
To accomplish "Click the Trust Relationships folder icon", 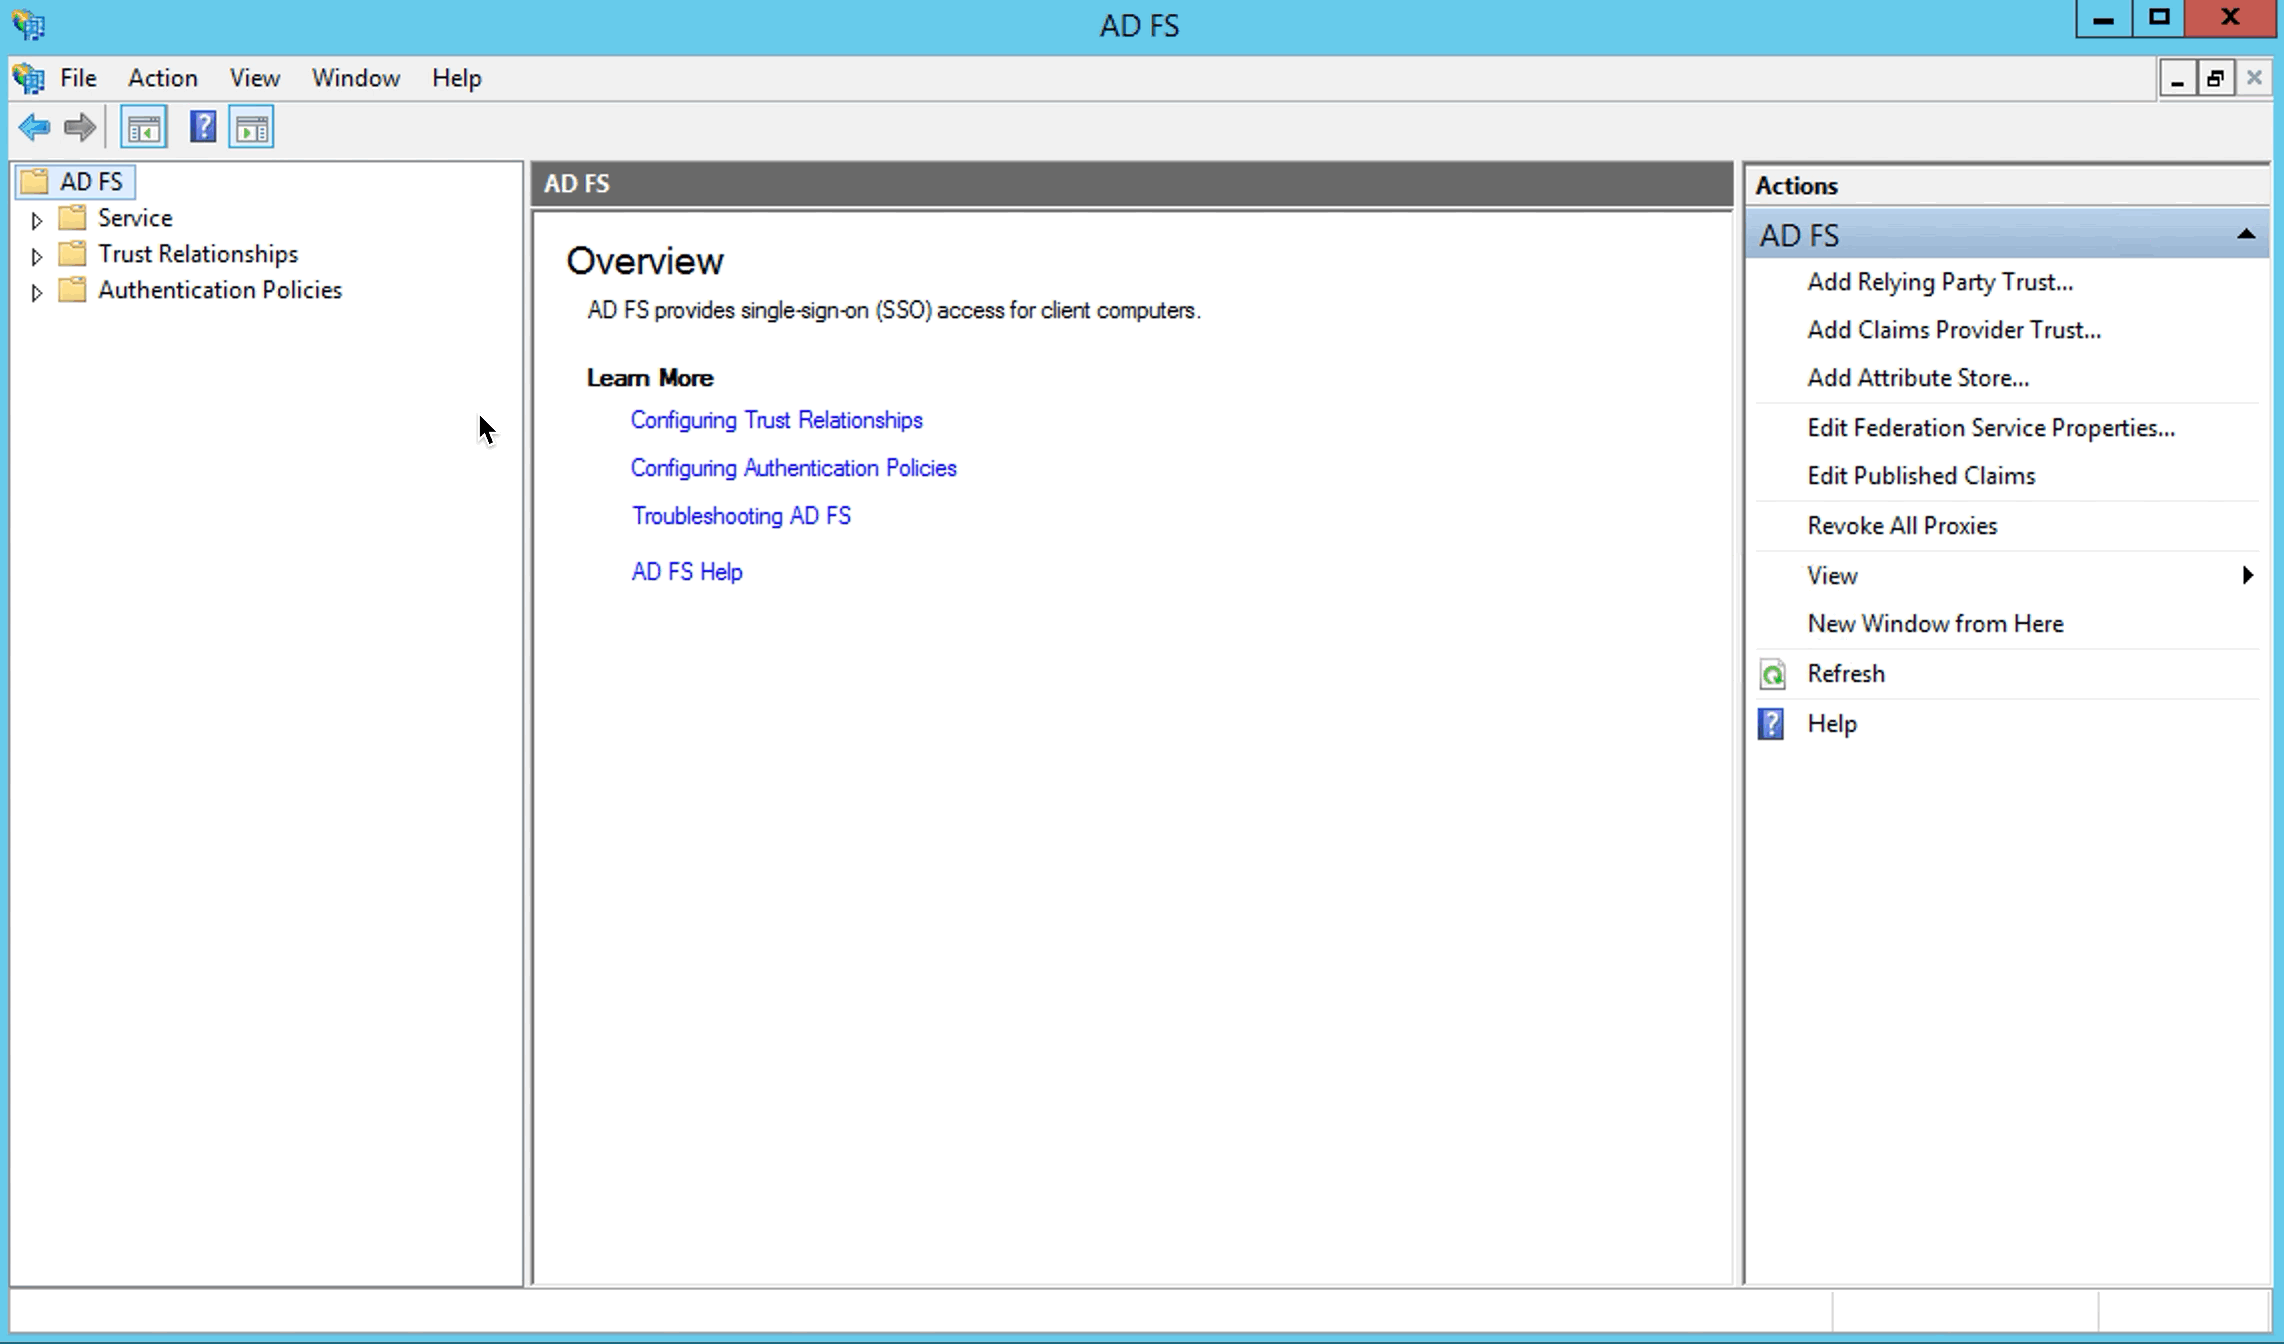I will [72, 254].
